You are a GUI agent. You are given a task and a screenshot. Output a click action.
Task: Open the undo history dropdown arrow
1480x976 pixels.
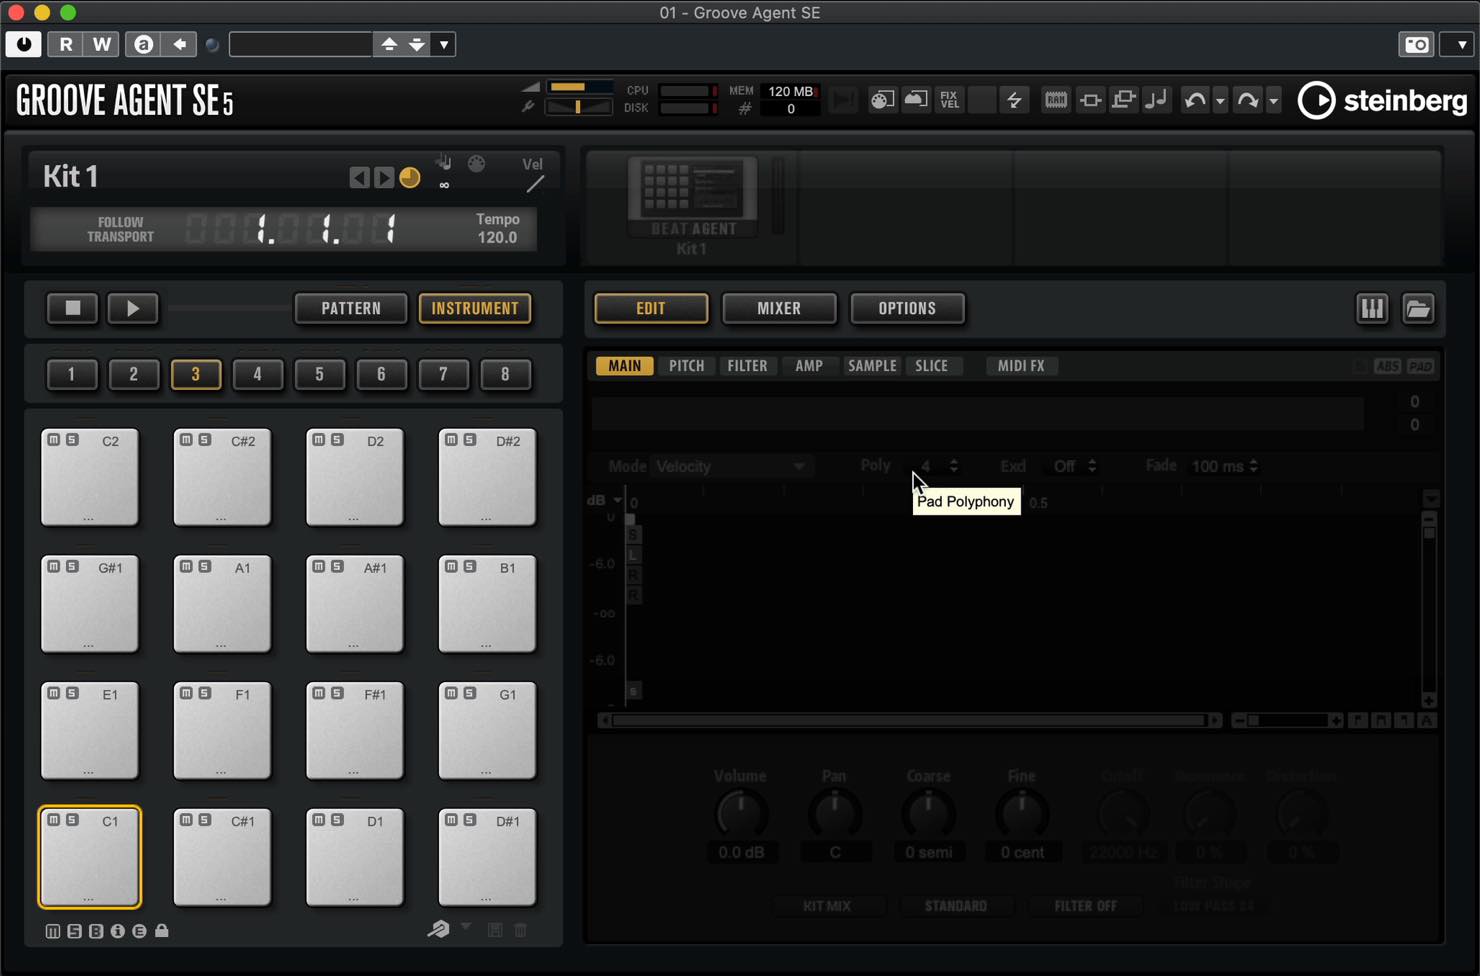1220,101
